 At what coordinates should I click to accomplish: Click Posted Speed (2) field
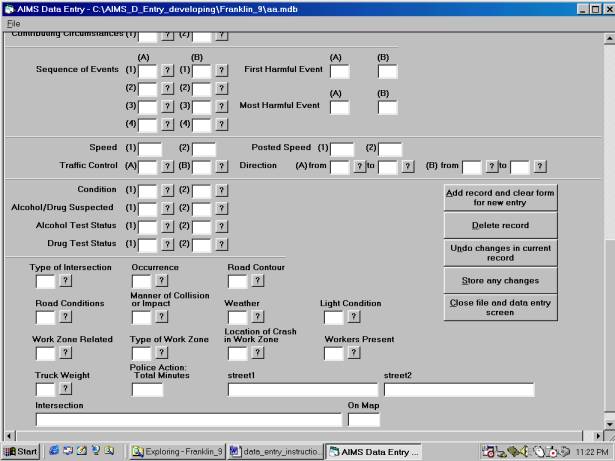coord(390,149)
